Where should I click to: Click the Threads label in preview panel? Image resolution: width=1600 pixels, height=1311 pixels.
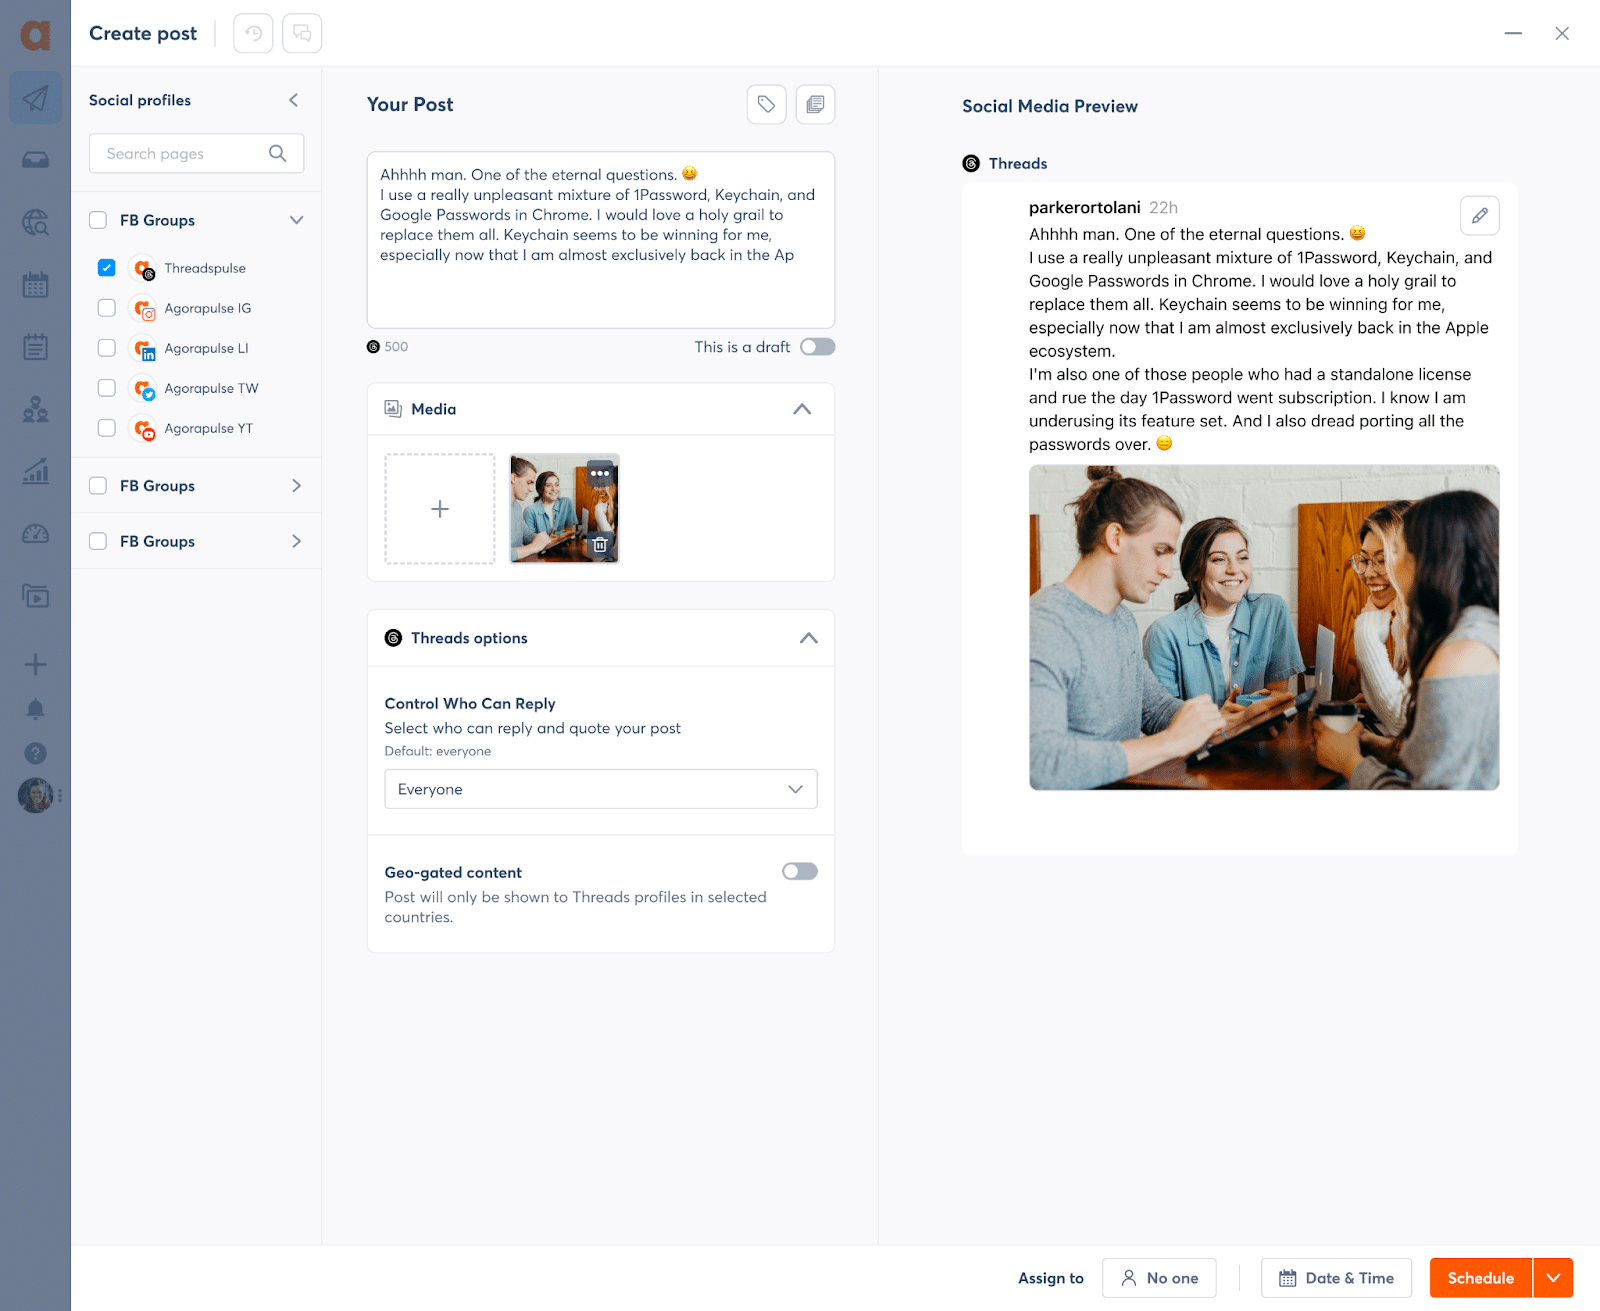click(x=1018, y=164)
